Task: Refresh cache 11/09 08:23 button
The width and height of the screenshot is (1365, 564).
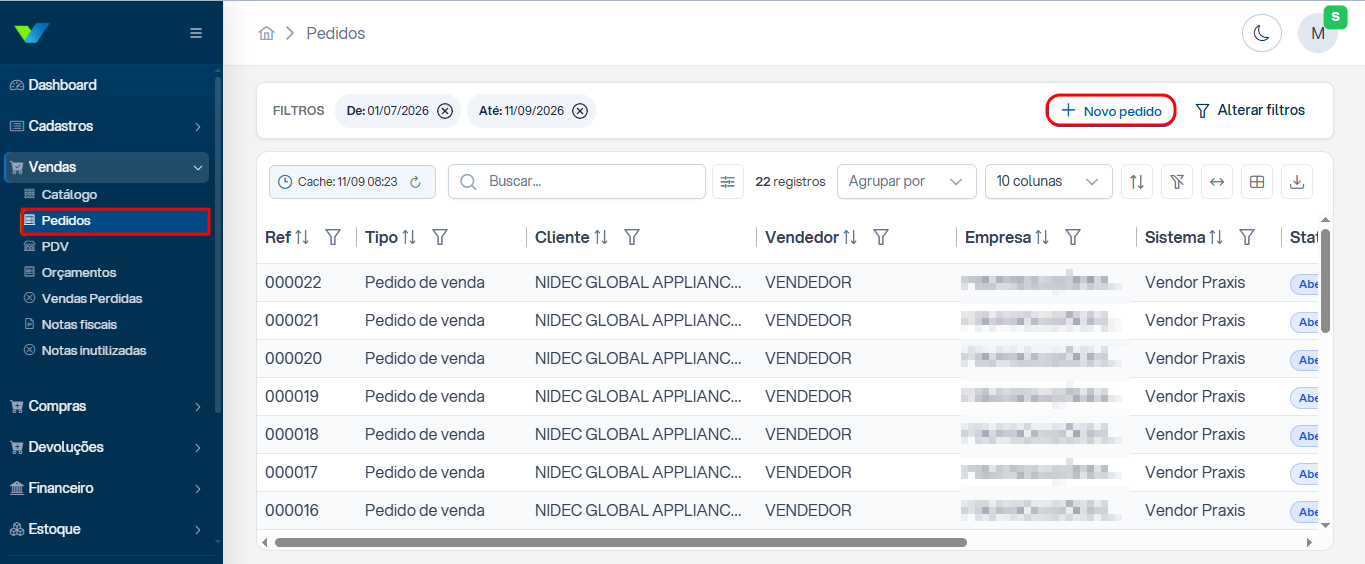Action: coord(353,182)
